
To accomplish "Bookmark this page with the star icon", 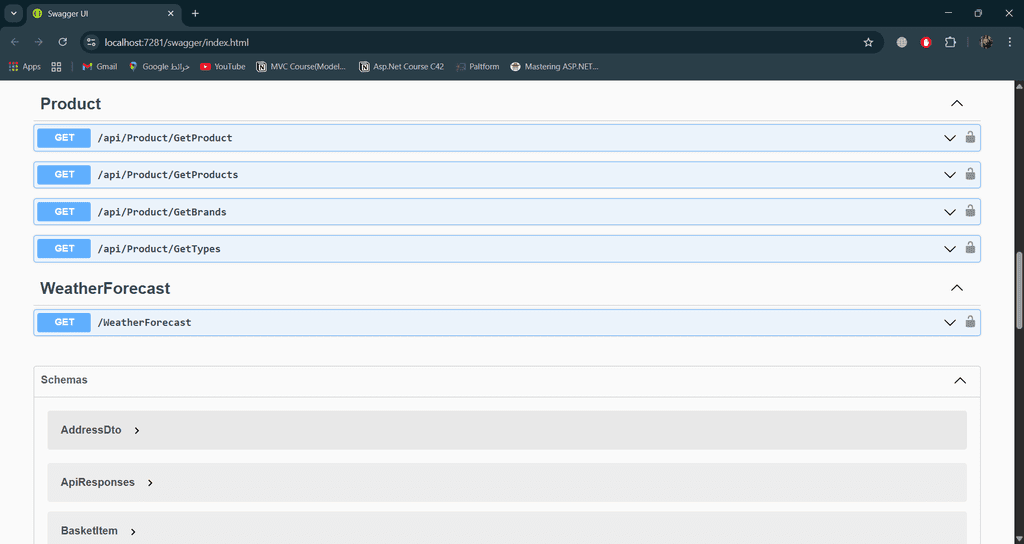I will [x=868, y=42].
